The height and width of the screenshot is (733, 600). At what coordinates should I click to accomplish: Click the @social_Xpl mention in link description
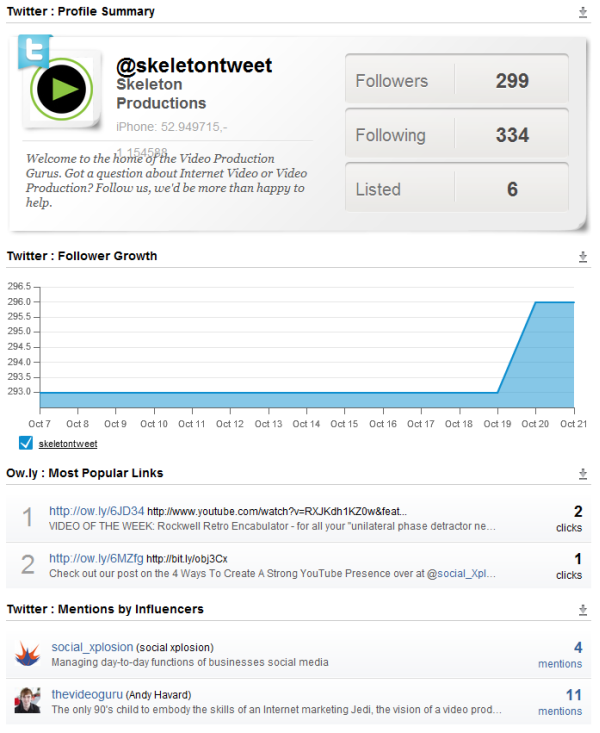click(461, 574)
